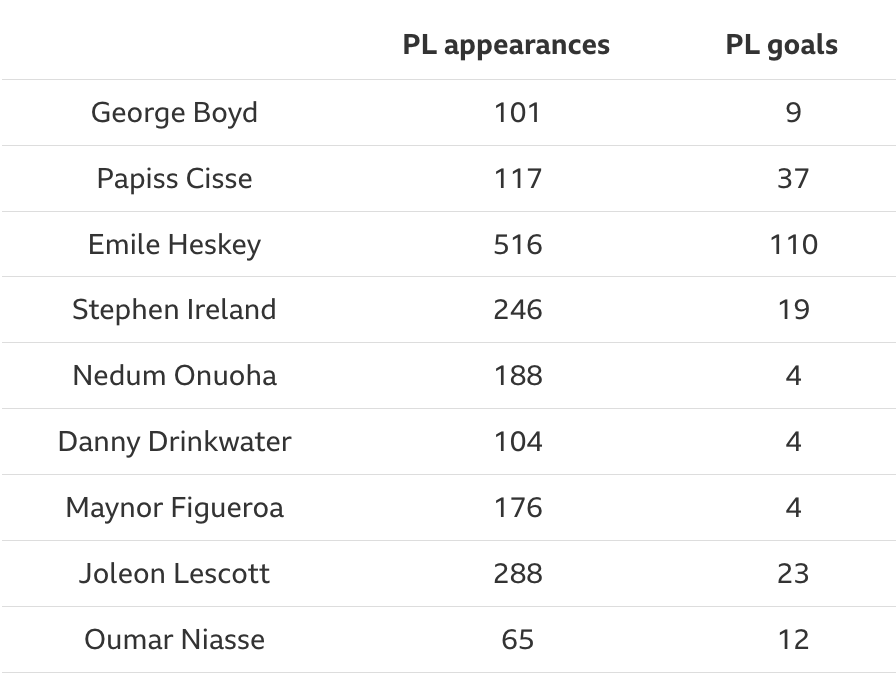This screenshot has width=896, height=684.
Task: Click Heskey's 110 goals value
Action: pyautogui.click(x=793, y=244)
